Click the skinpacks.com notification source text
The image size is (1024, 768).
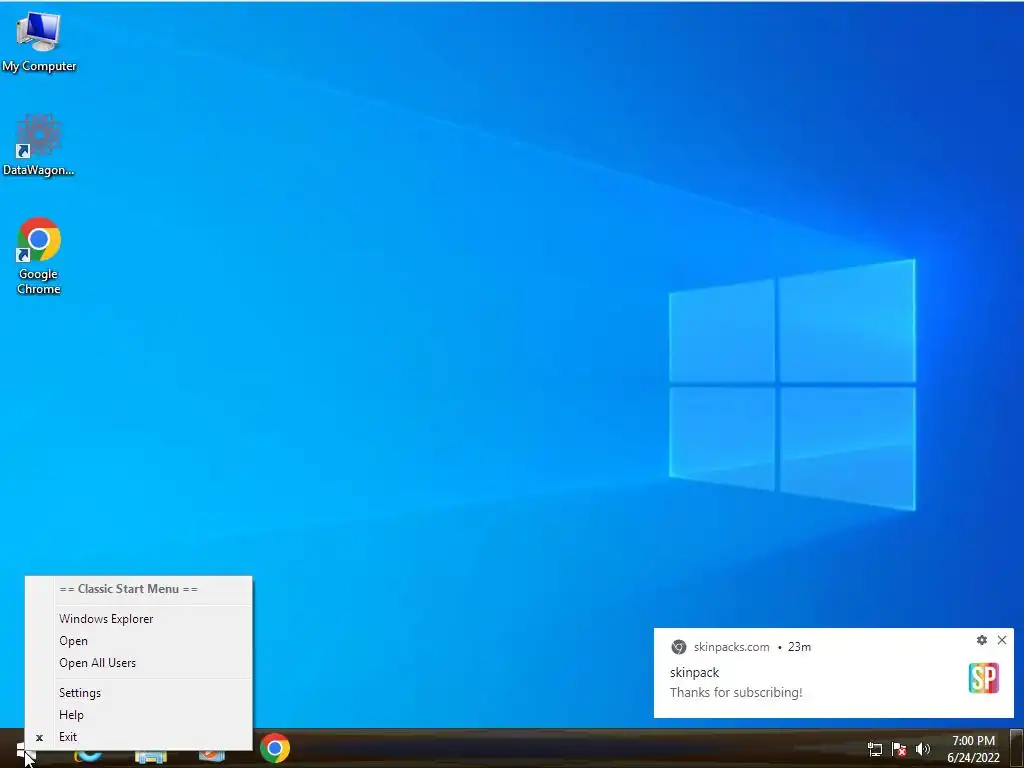[731, 647]
